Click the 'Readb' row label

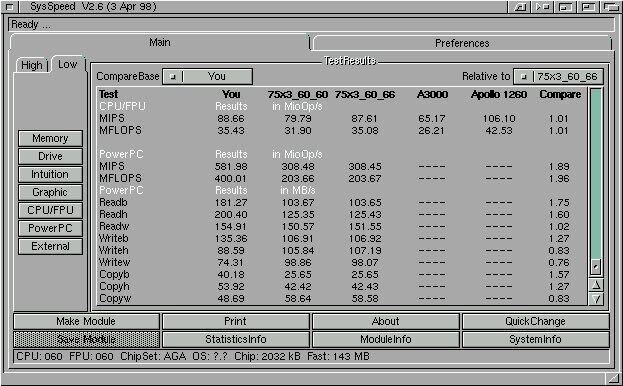click(113, 203)
